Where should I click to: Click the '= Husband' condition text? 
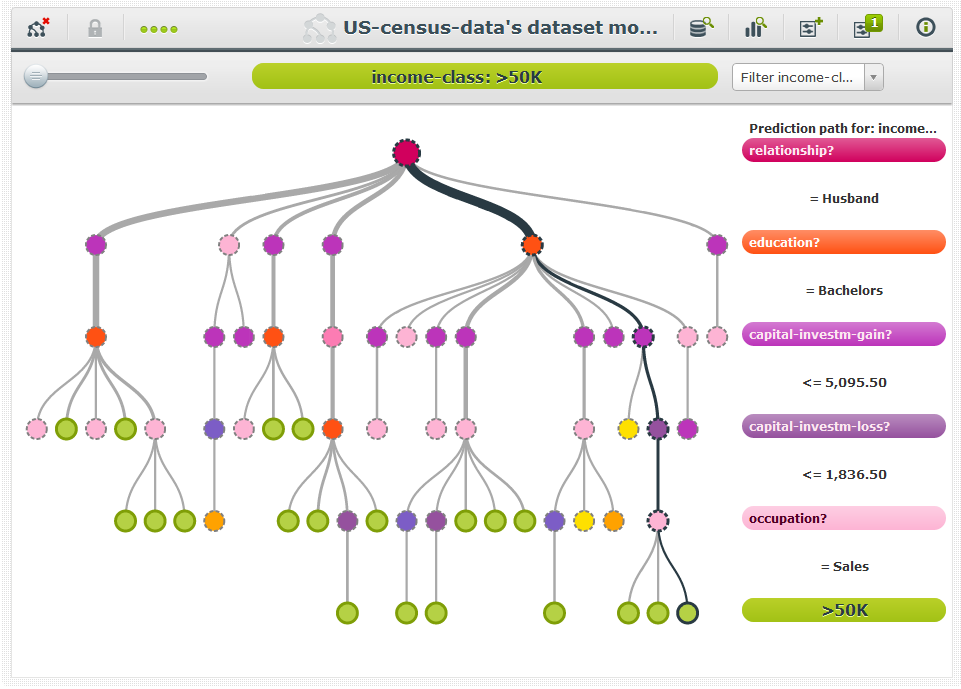click(844, 199)
